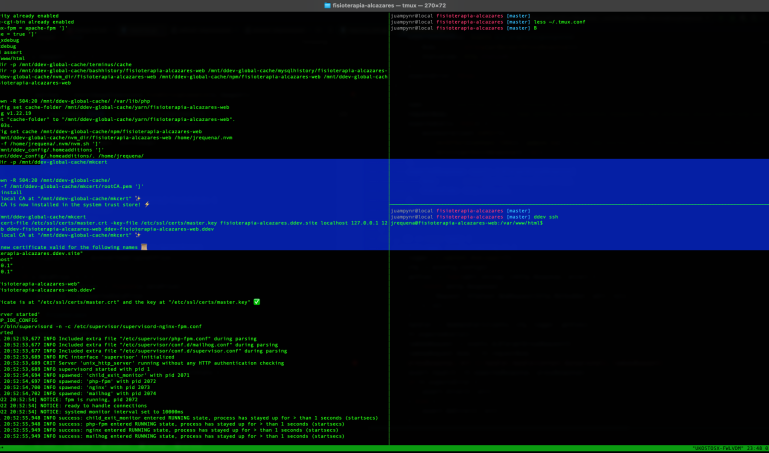Click the 'ddev ssh' command in bottom-right pane

tap(546, 217)
